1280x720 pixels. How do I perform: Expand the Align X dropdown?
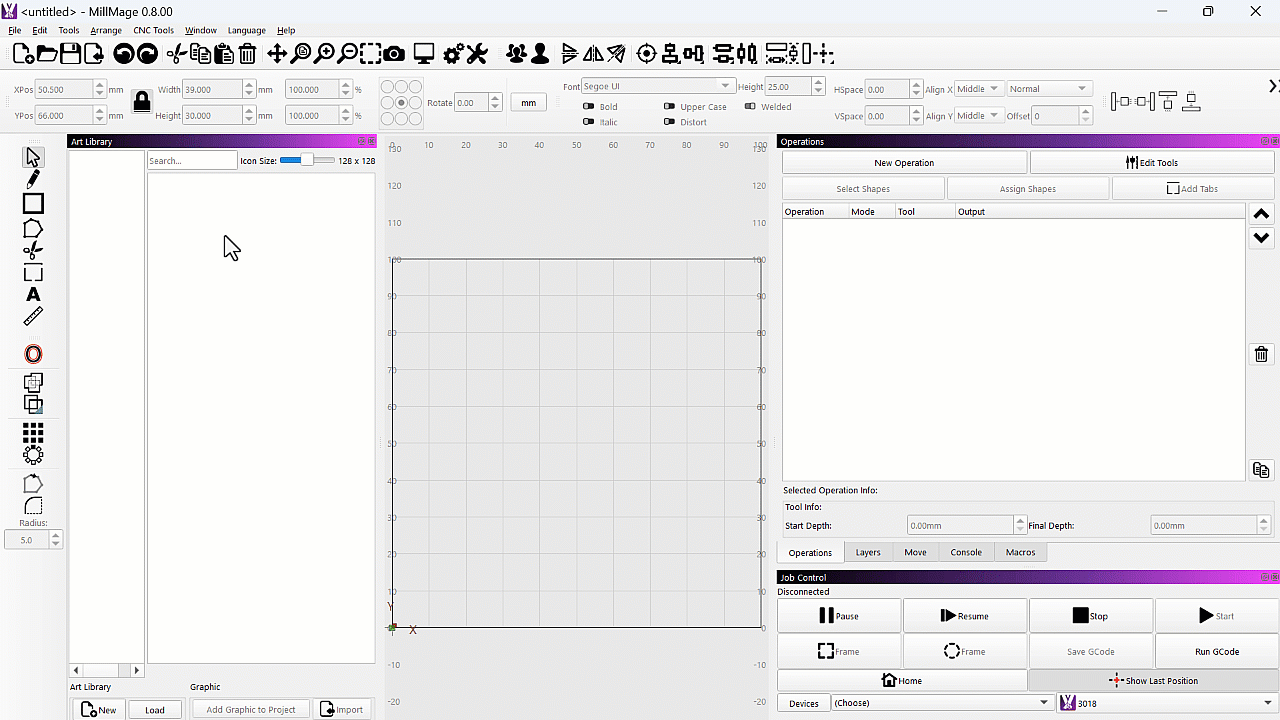coord(977,89)
